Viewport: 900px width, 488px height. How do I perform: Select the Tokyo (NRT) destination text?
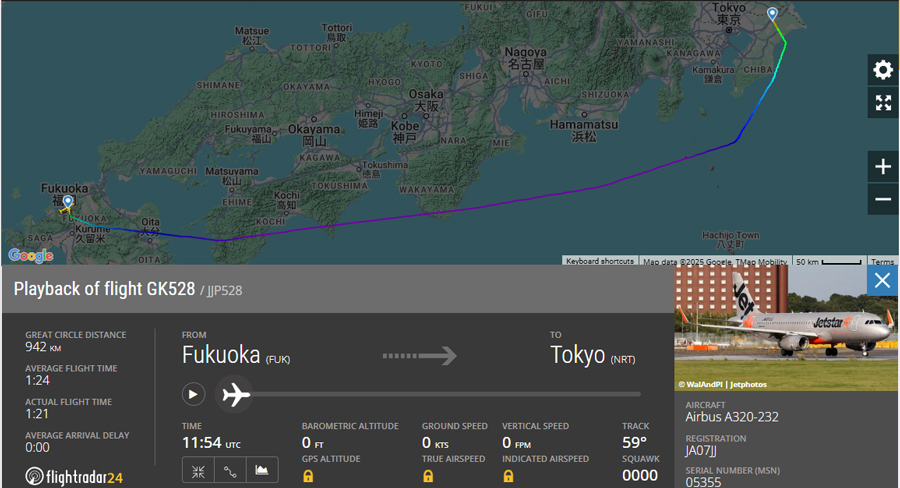[593, 355]
